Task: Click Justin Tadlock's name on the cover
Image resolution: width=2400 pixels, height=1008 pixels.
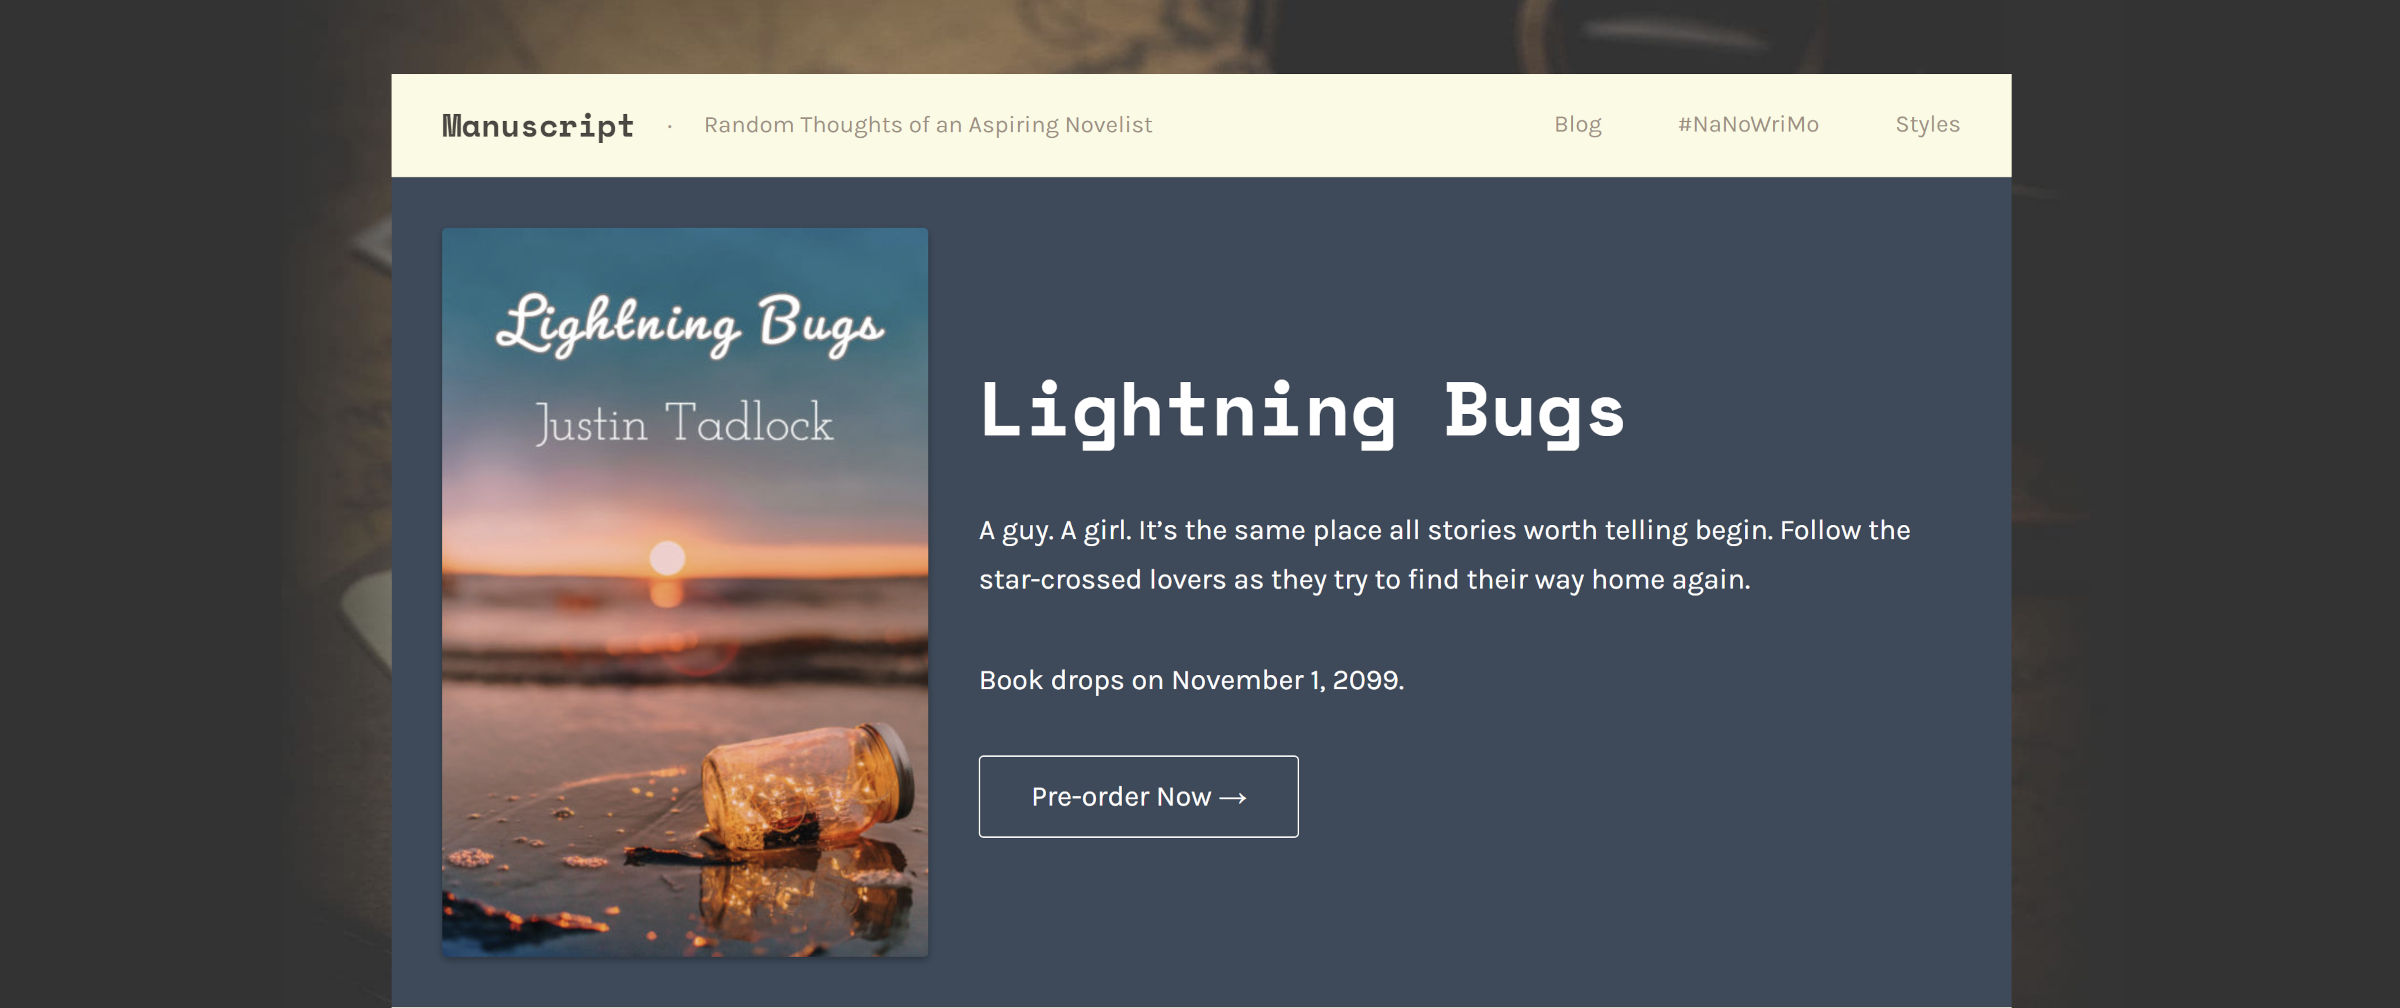Action: pos(684,423)
